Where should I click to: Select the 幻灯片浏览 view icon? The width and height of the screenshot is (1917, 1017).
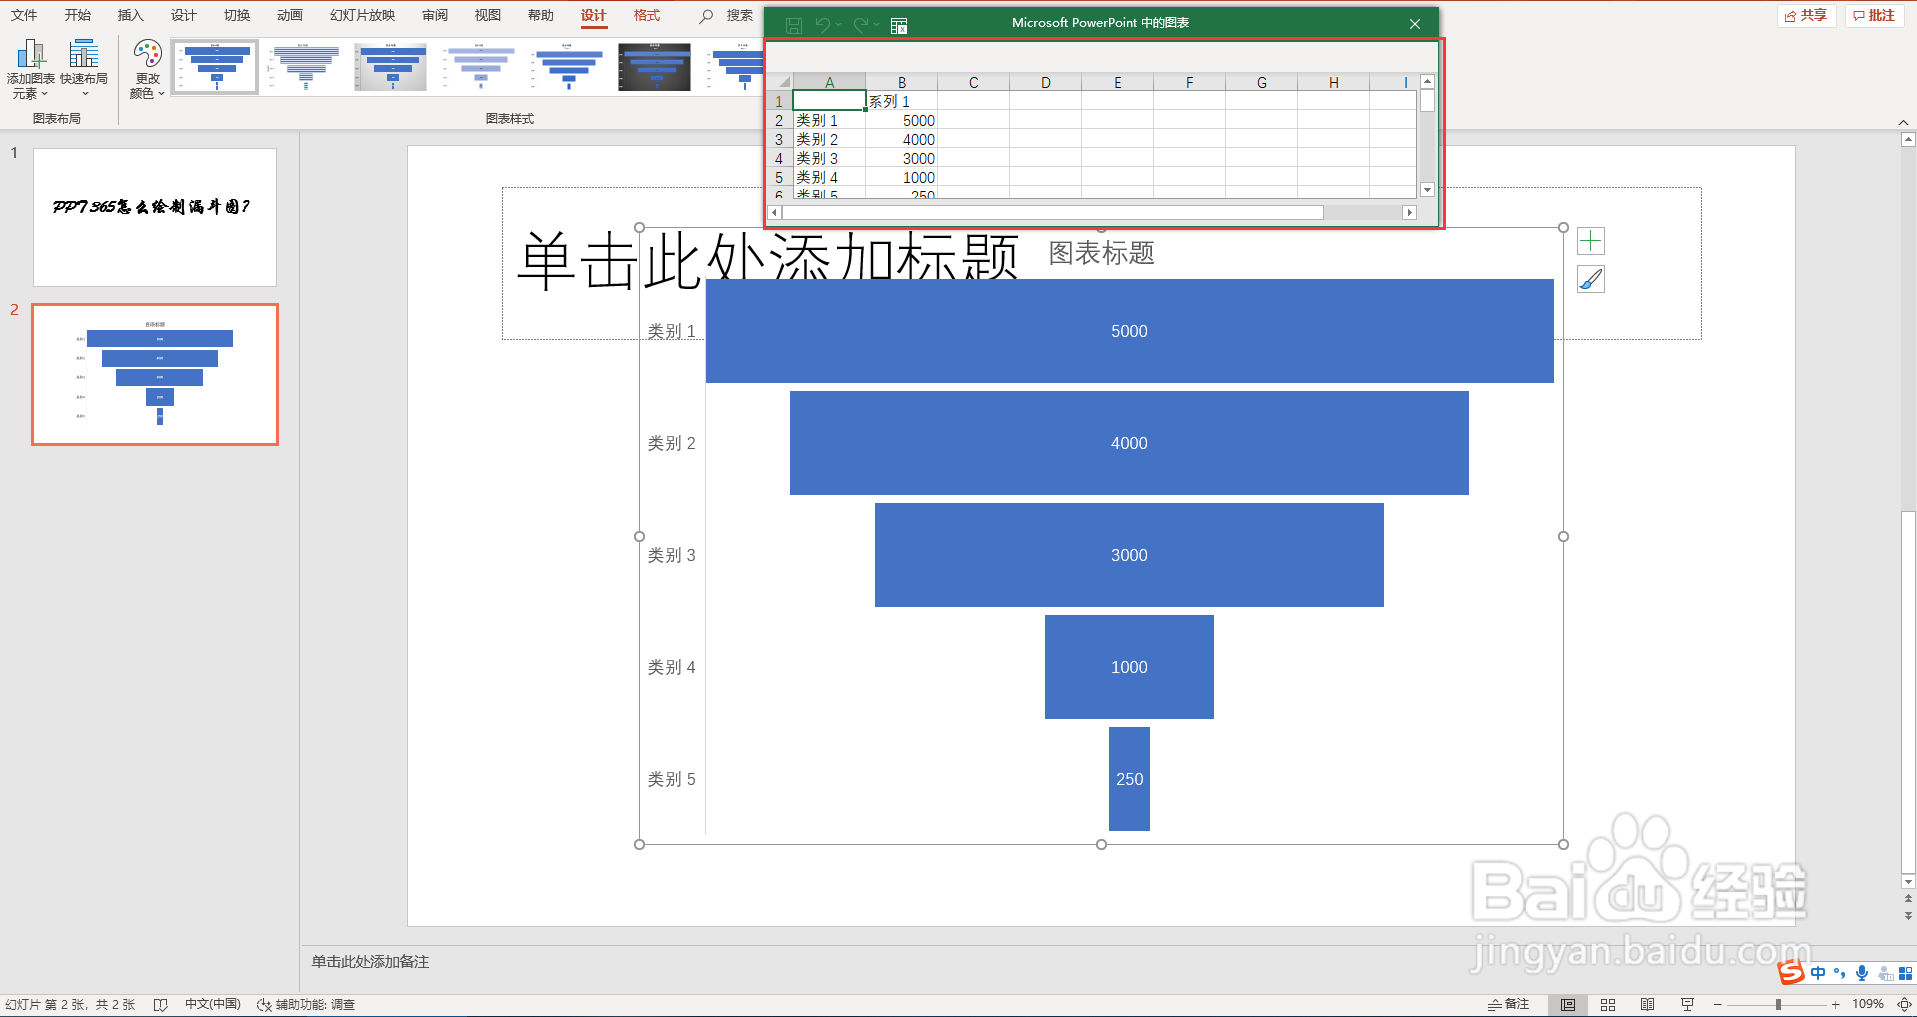(1608, 1004)
